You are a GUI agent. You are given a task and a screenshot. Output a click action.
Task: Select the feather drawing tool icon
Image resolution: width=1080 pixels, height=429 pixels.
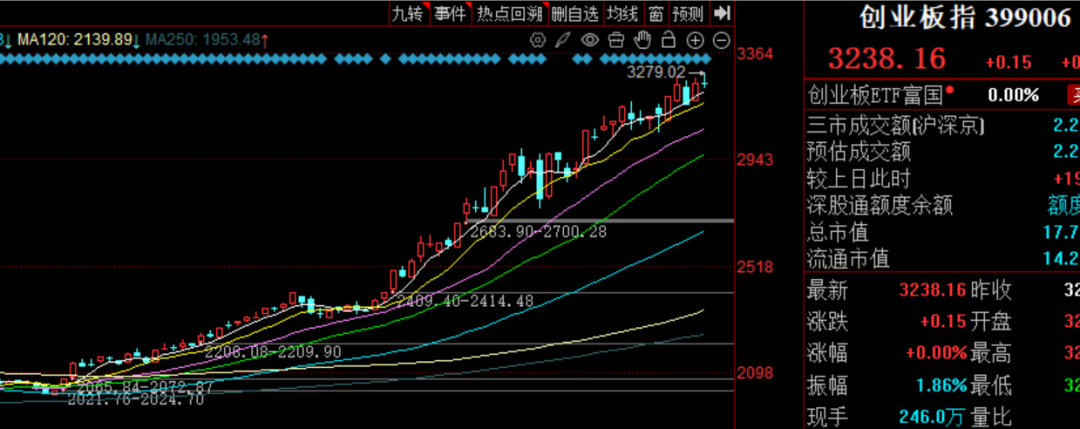click(x=563, y=40)
